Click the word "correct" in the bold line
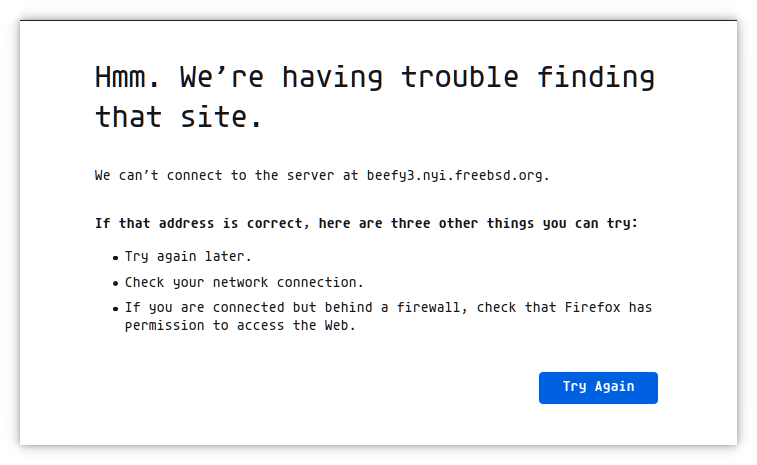 pyautogui.click(x=281, y=223)
